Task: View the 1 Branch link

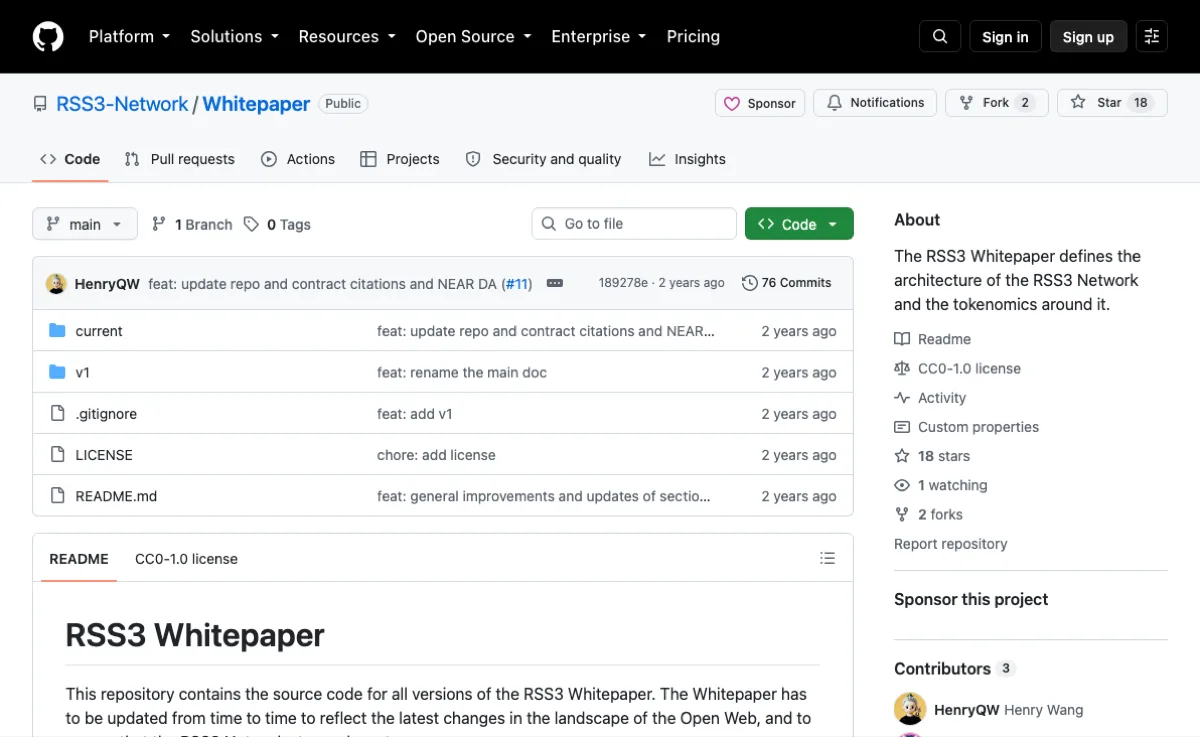Action: click(x=192, y=224)
